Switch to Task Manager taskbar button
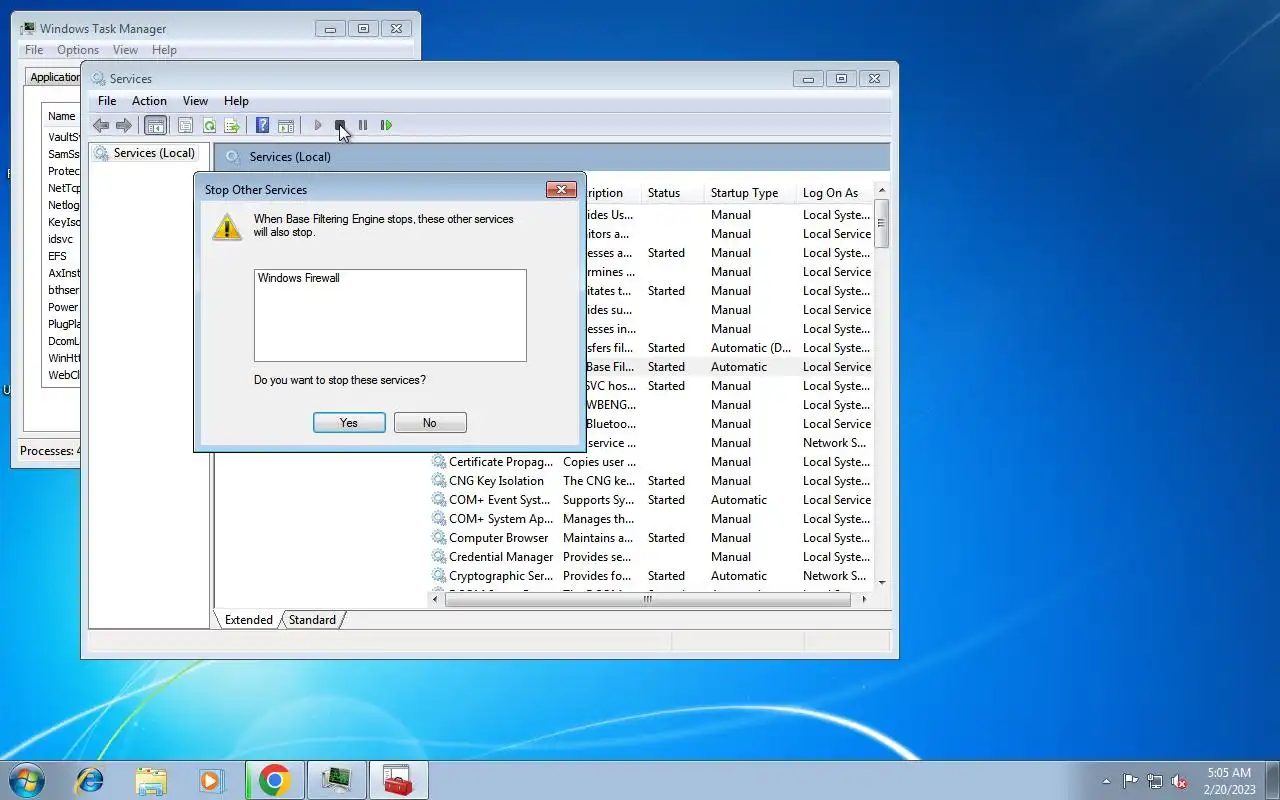 click(336, 780)
